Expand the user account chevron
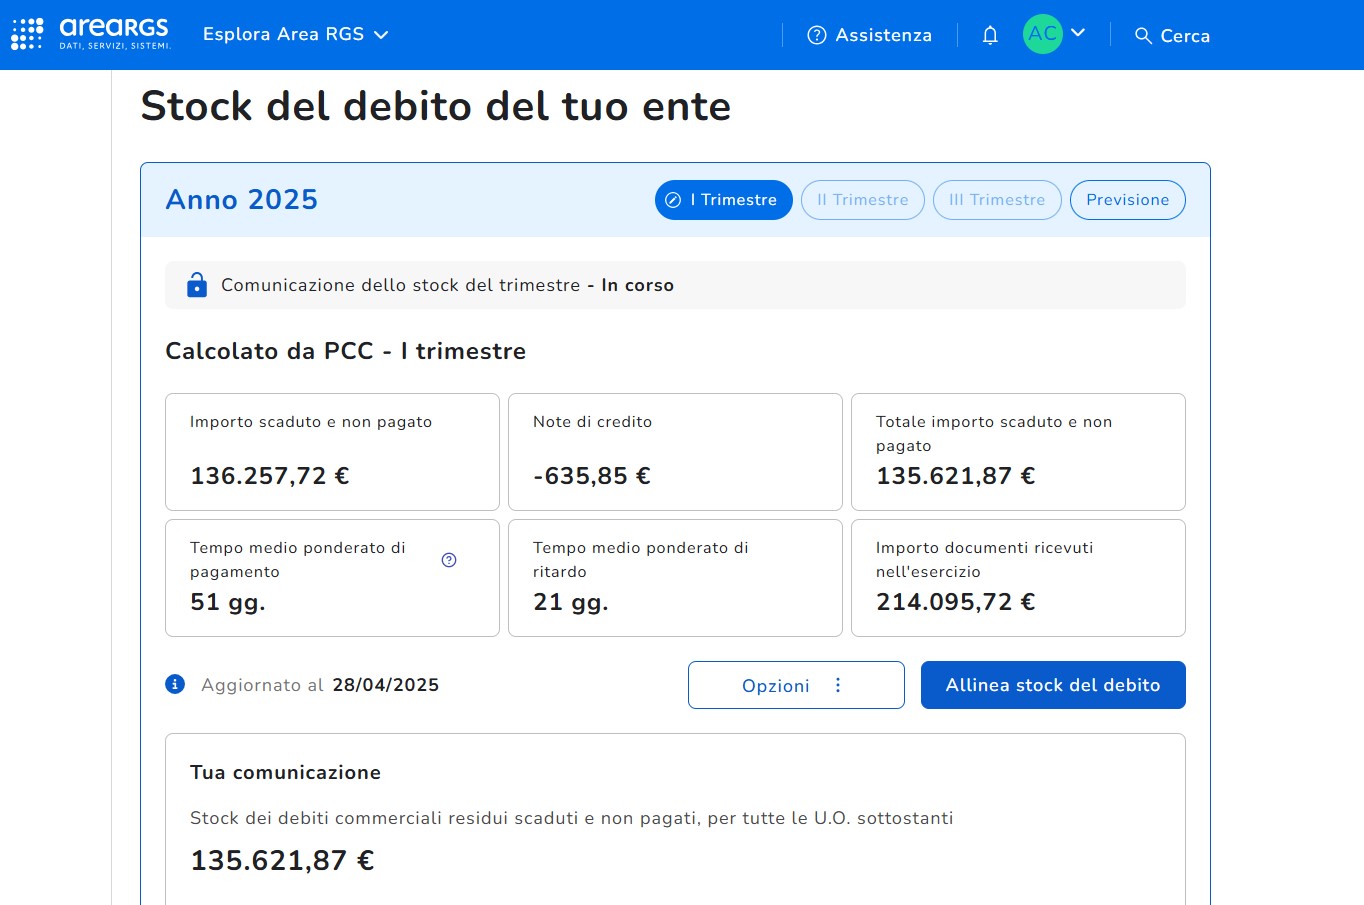 (x=1078, y=33)
